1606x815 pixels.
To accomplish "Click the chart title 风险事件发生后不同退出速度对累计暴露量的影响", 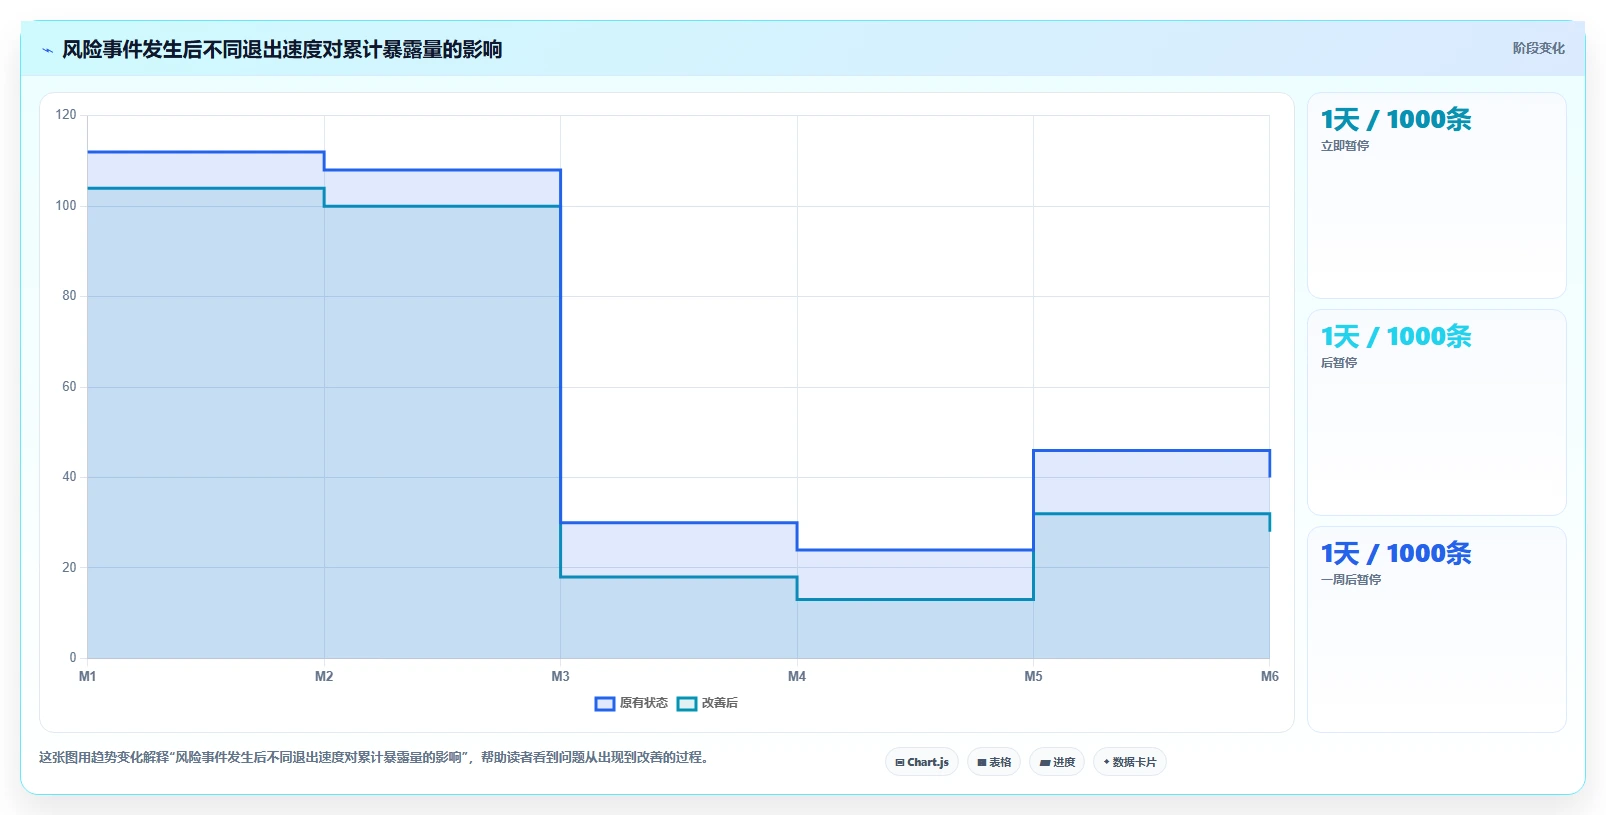I will coord(282,49).
